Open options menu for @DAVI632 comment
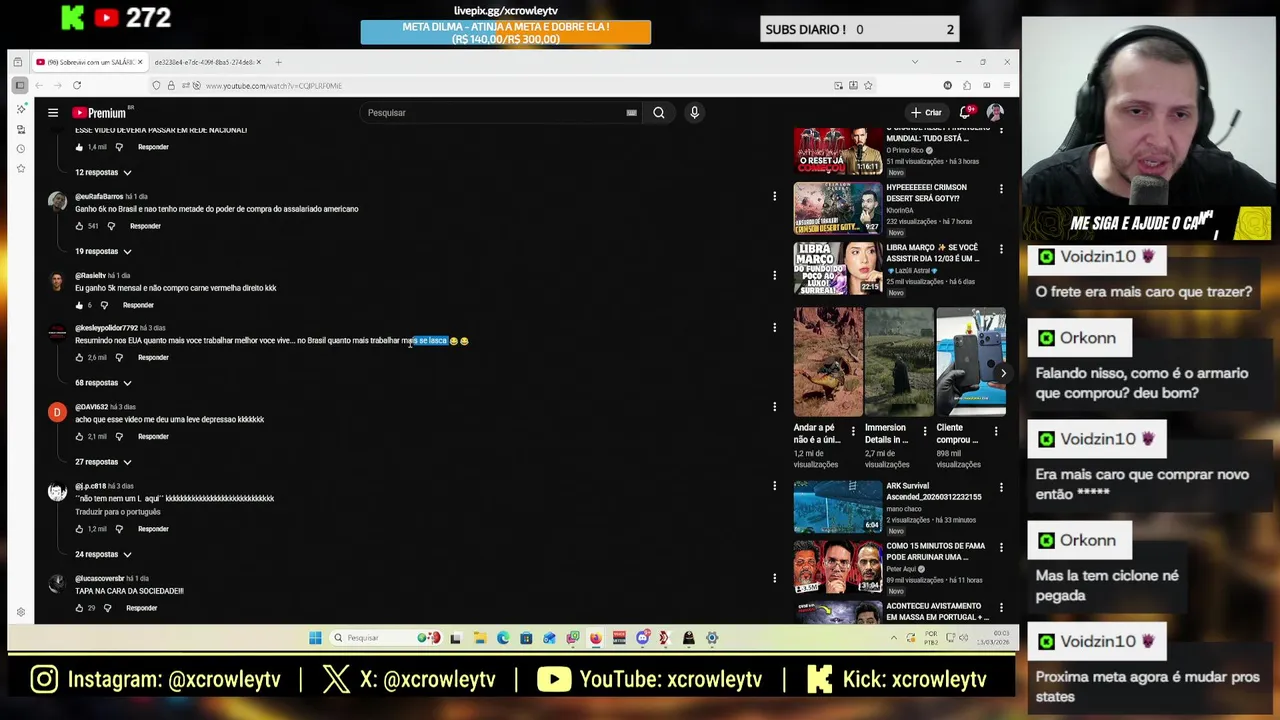 click(x=774, y=406)
